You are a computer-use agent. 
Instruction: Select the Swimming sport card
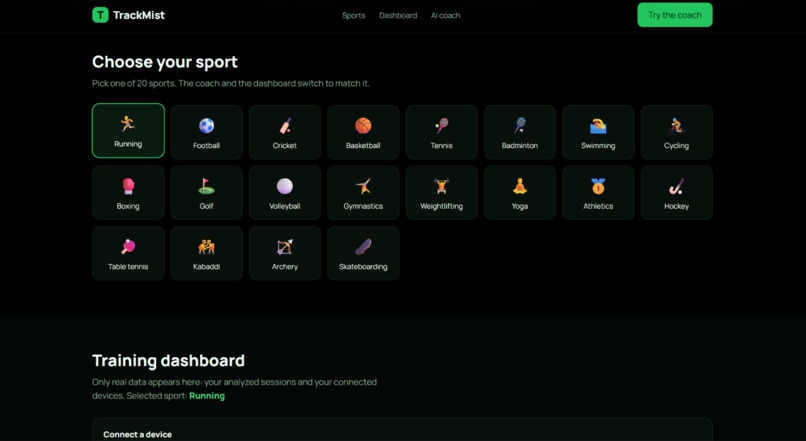598,132
